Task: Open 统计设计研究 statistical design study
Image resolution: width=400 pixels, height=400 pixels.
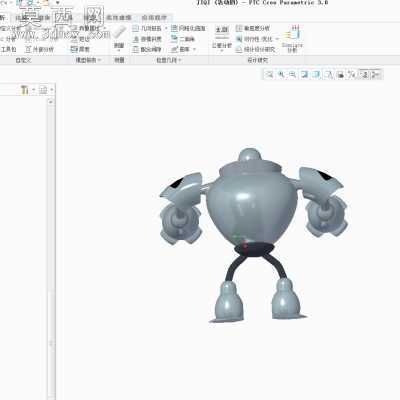Action: (256, 49)
